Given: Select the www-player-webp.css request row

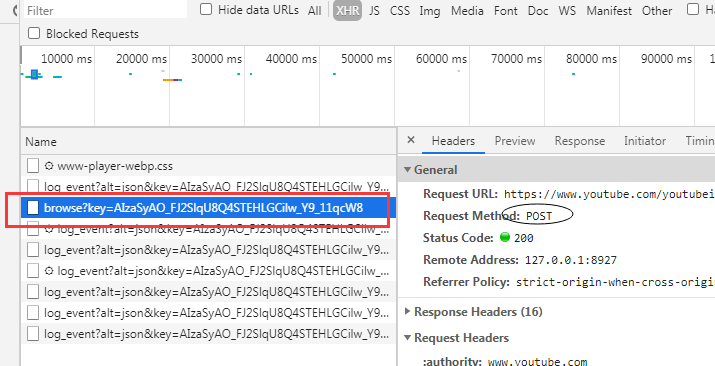Looking at the screenshot, I should pyautogui.click(x=208, y=166).
